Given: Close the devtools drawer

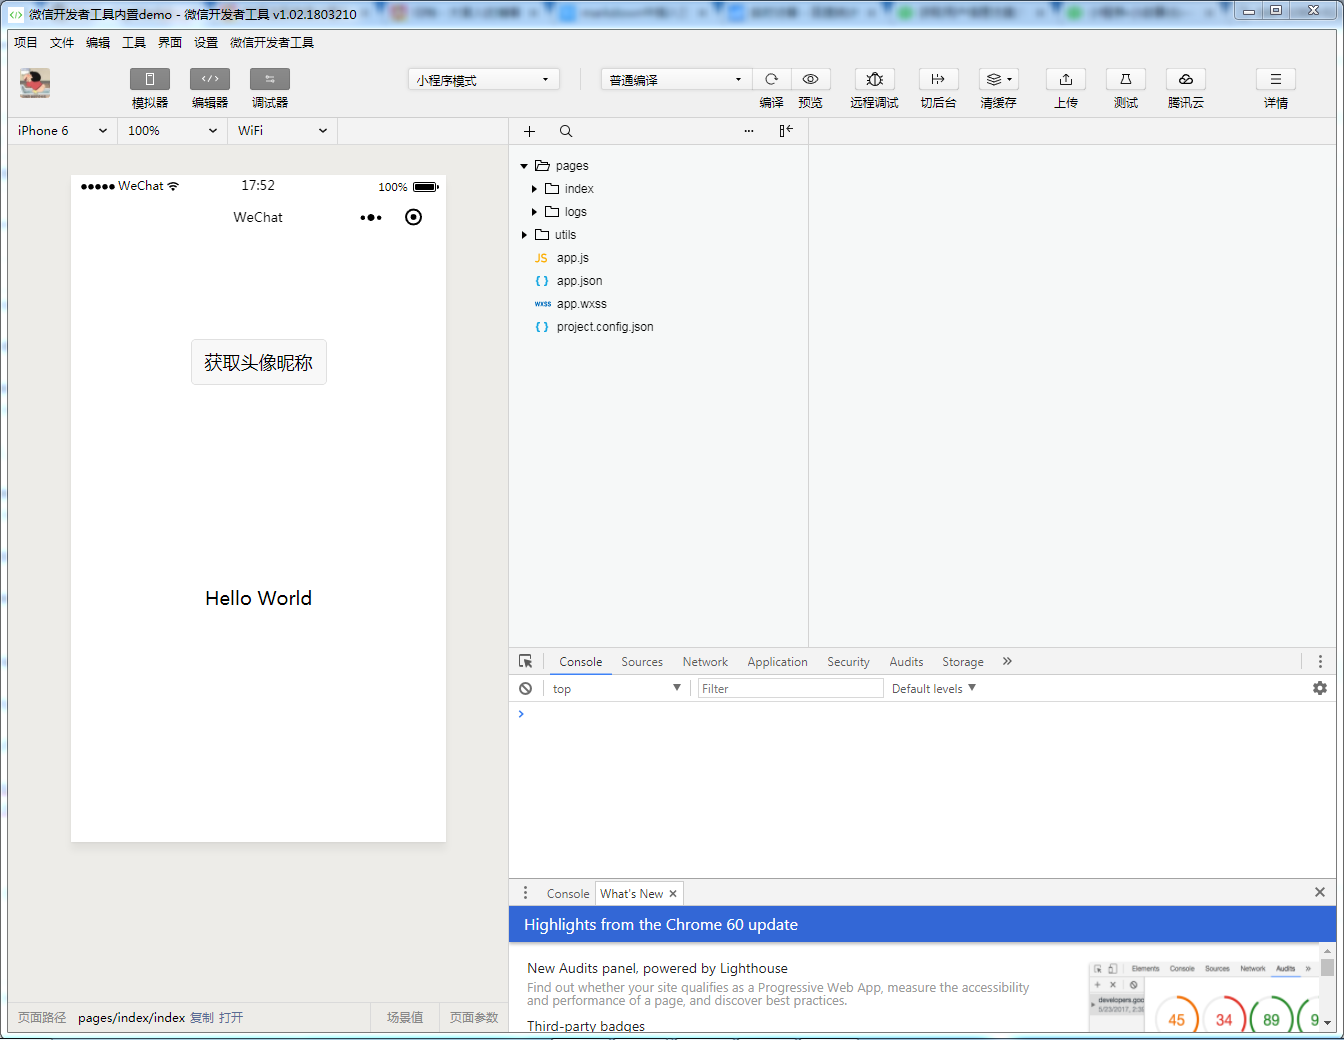Looking at the screenshot, I should click(1320, 892).
